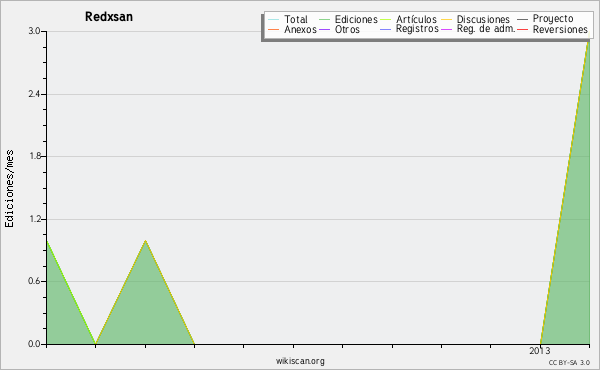600x370 pixels.
Task: Select the Anexos legend label
Action: coord(300,29)
